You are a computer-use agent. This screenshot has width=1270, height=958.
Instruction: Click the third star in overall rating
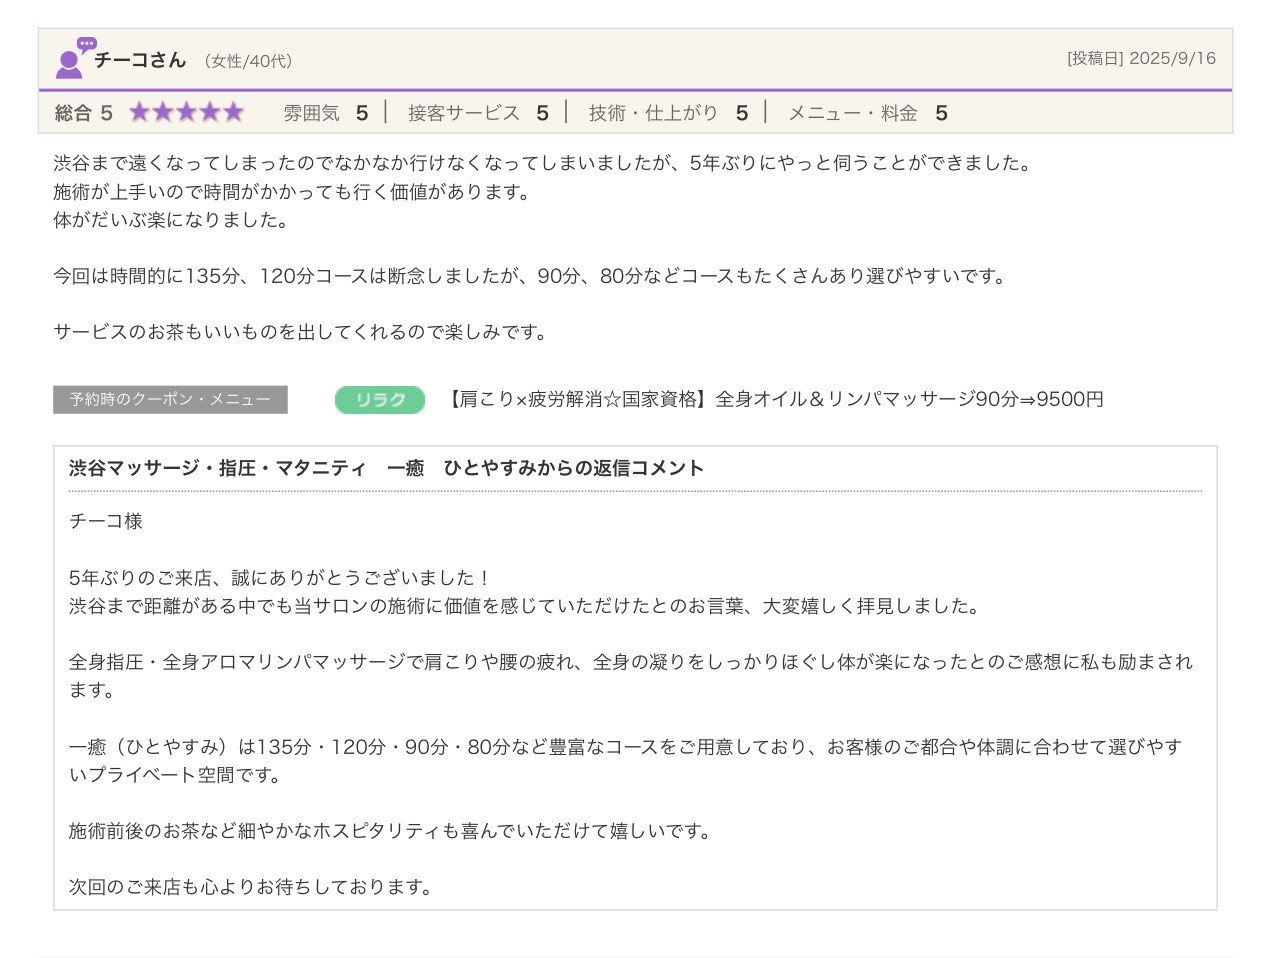186,112
